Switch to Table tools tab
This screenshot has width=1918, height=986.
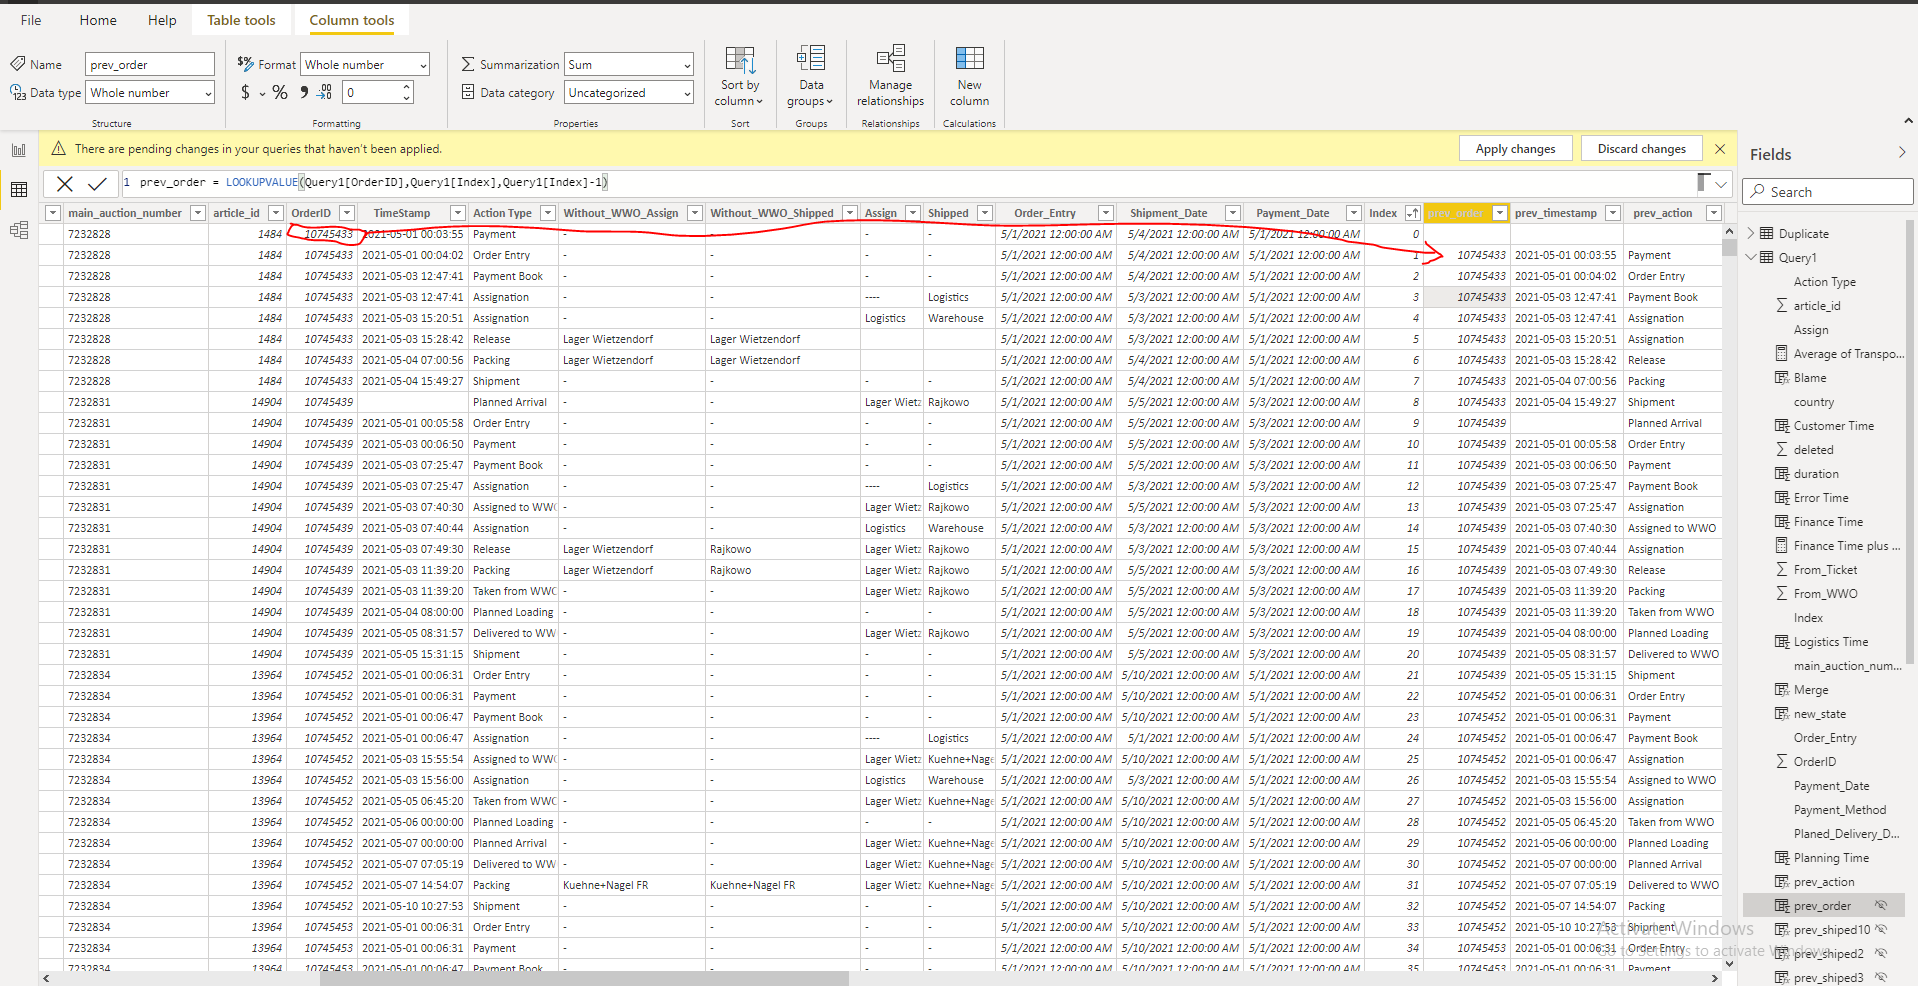click(x=241, y=20)
